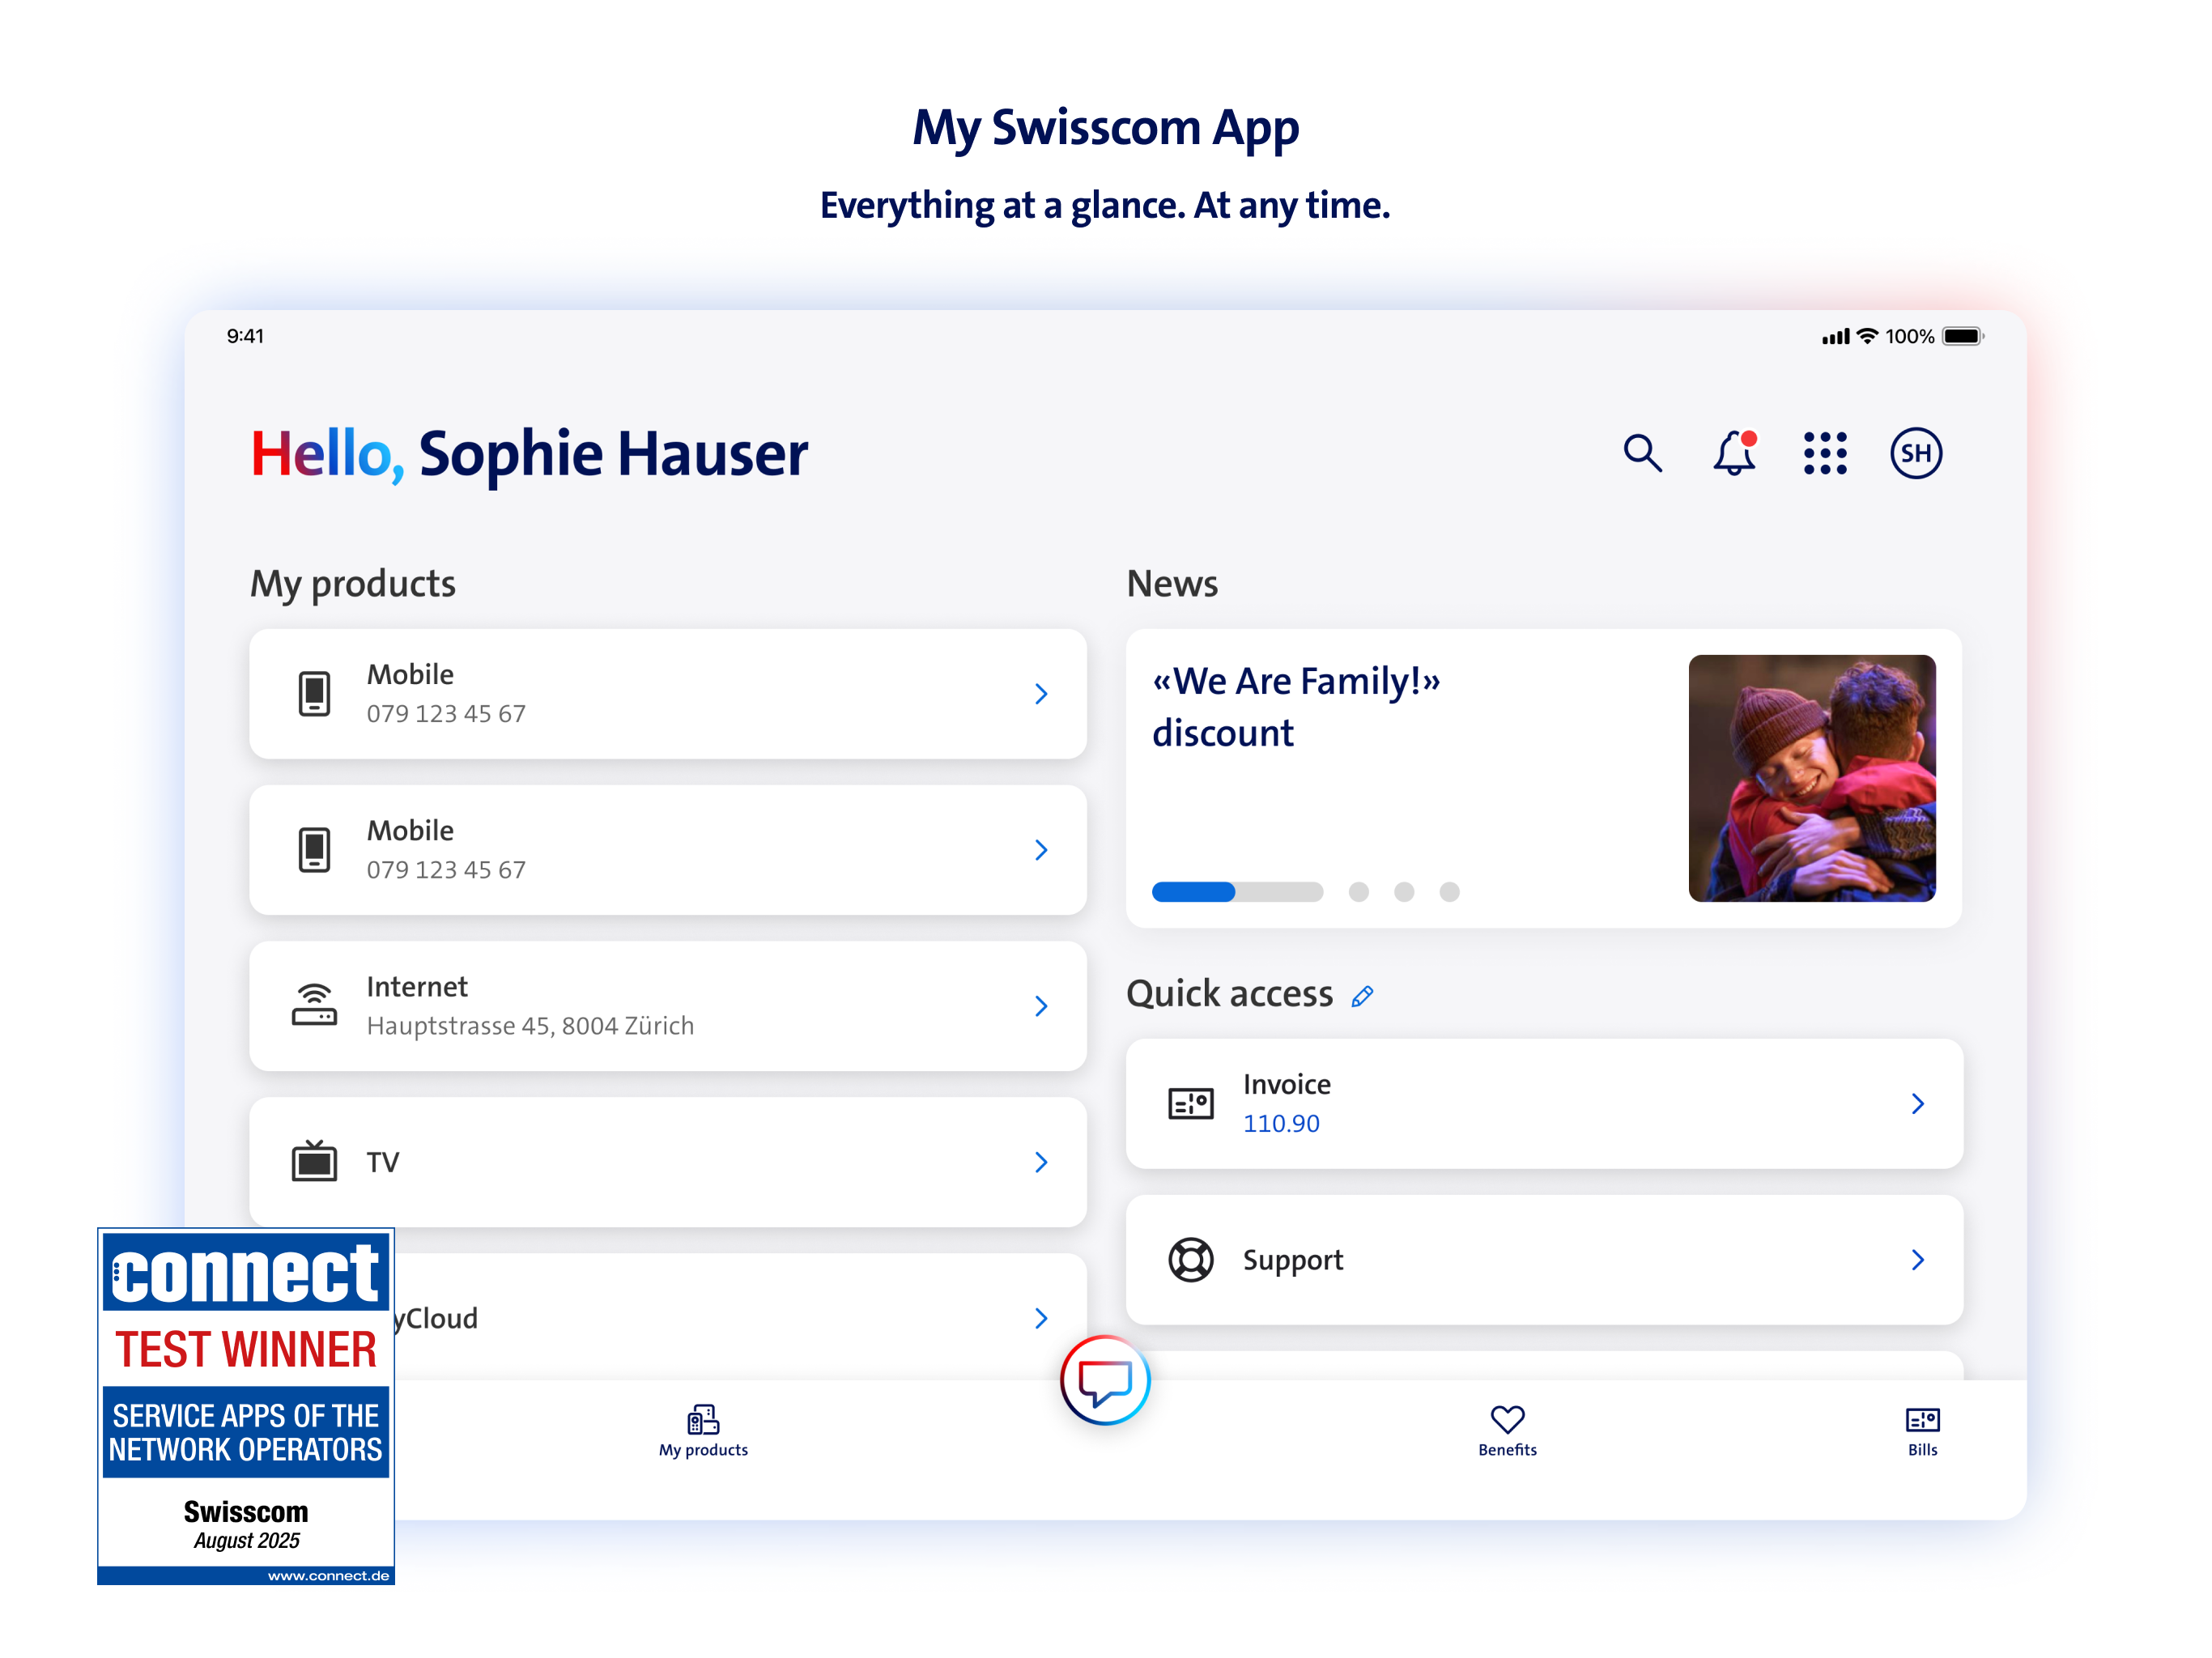Click the connect Test Winner badge

246,1406
